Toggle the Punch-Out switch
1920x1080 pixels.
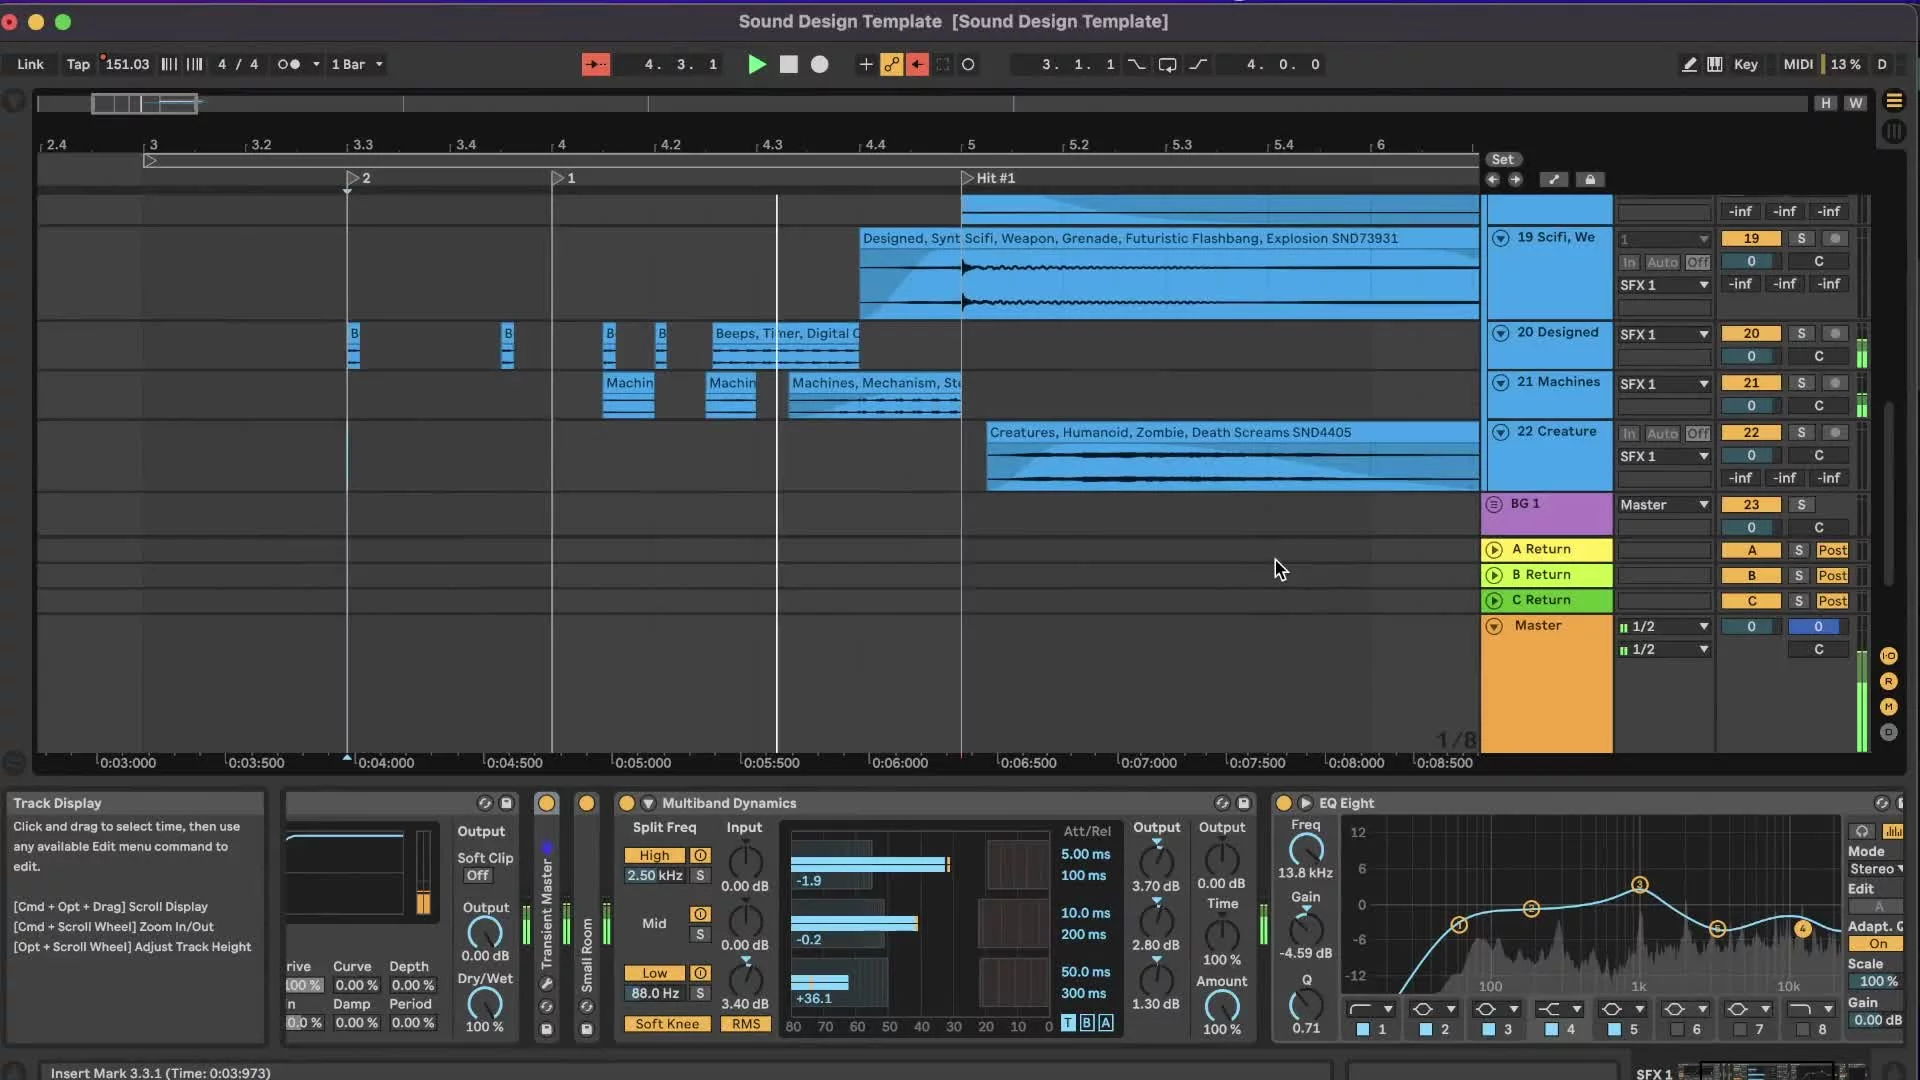(x=1198, y=64)
